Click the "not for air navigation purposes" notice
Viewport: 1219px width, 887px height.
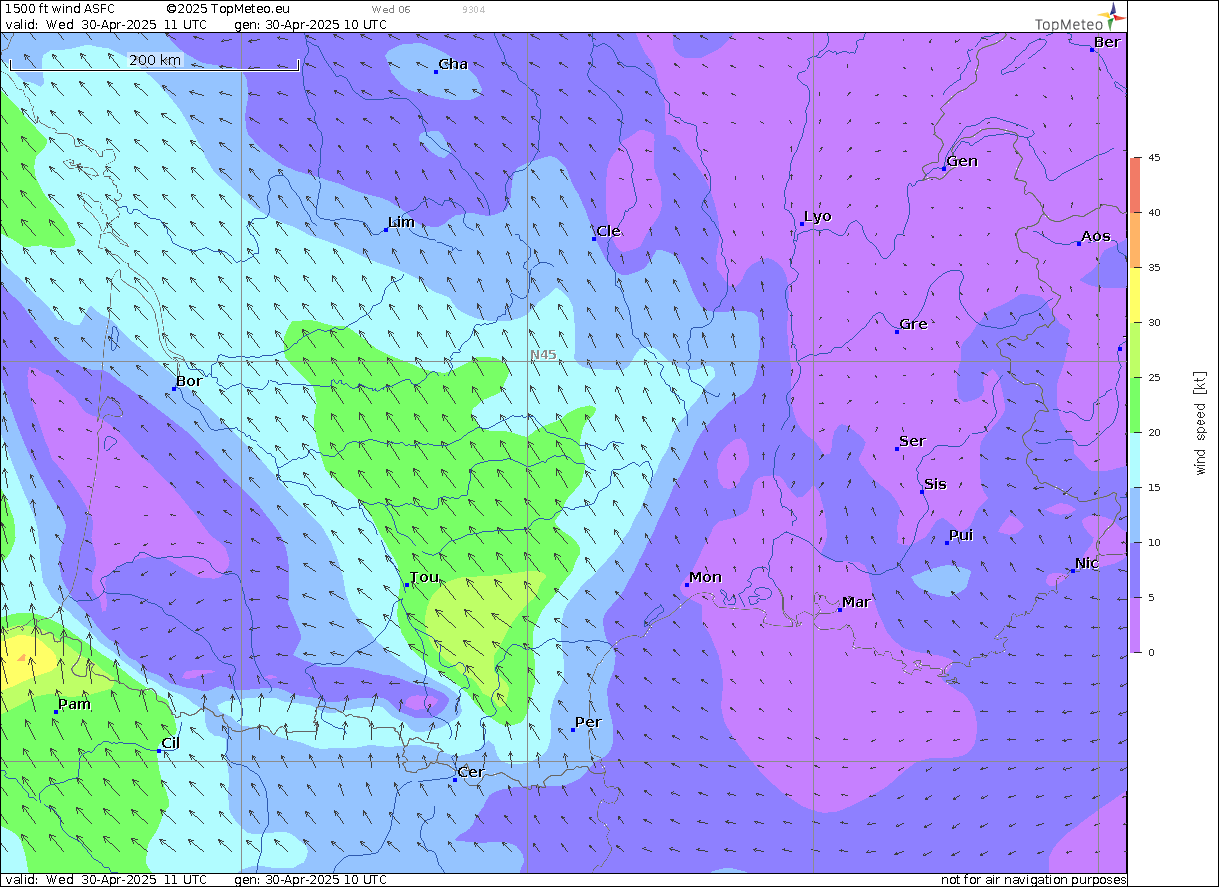1034,880
